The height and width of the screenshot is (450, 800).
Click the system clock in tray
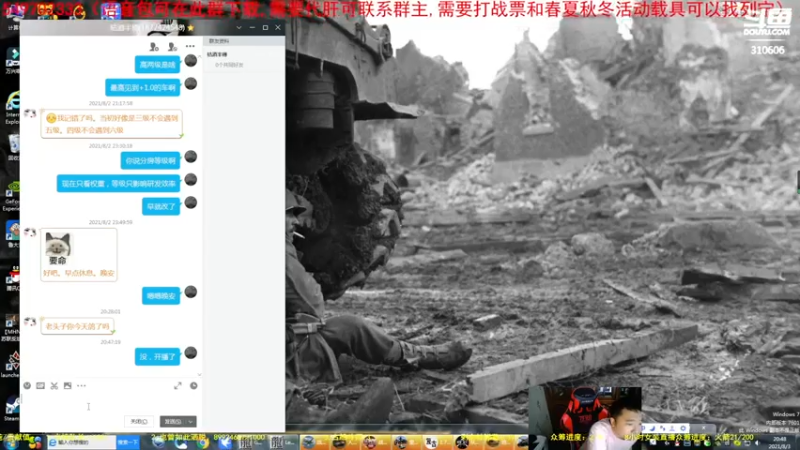pyautogui.click(x=780, y=442)
